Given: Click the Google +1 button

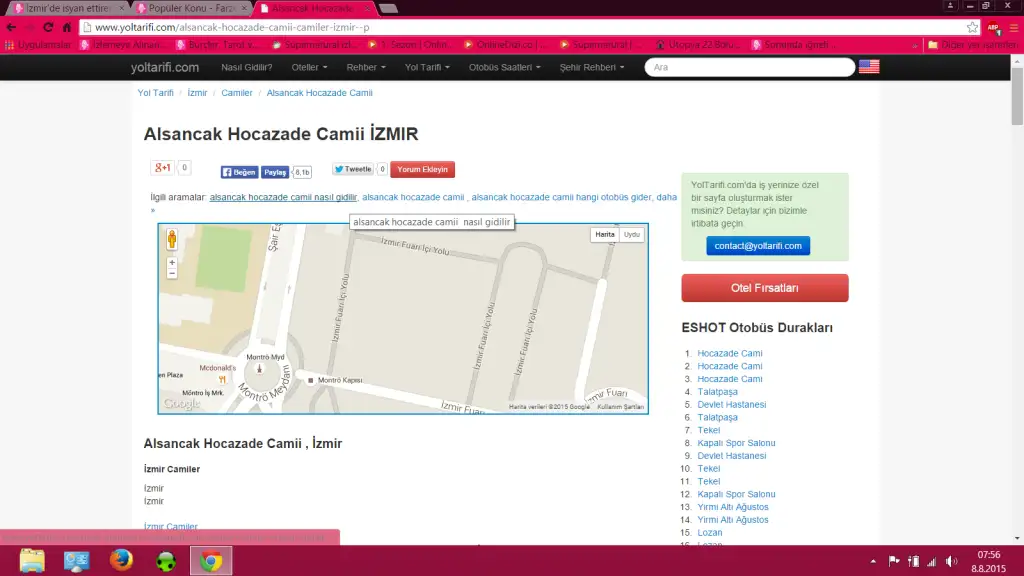Looking at the screenshot, I should coord(162,168).
